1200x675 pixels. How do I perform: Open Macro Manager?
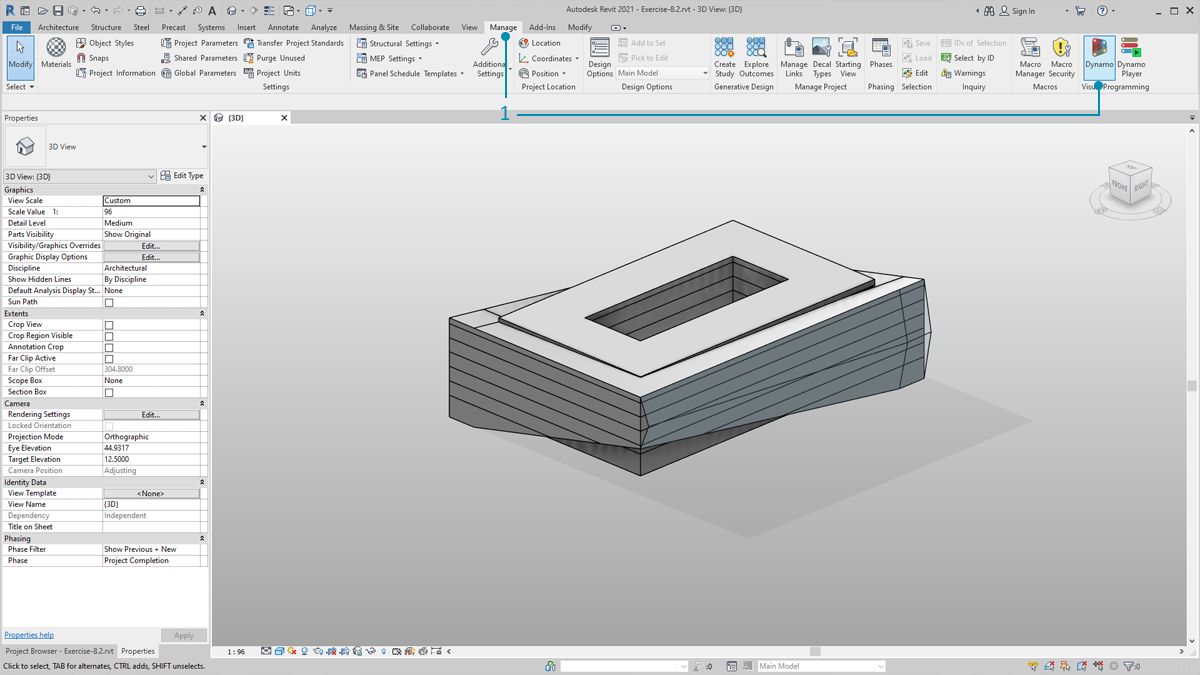[1030, 56]
